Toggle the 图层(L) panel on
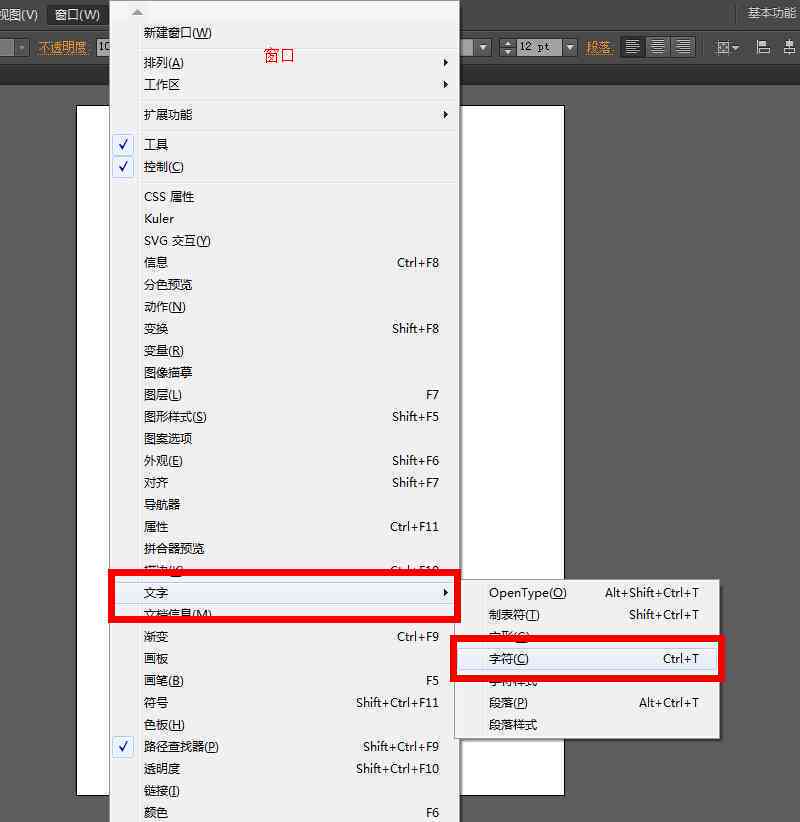The width and height of the screenshot is (800, 822). point(284,395)
